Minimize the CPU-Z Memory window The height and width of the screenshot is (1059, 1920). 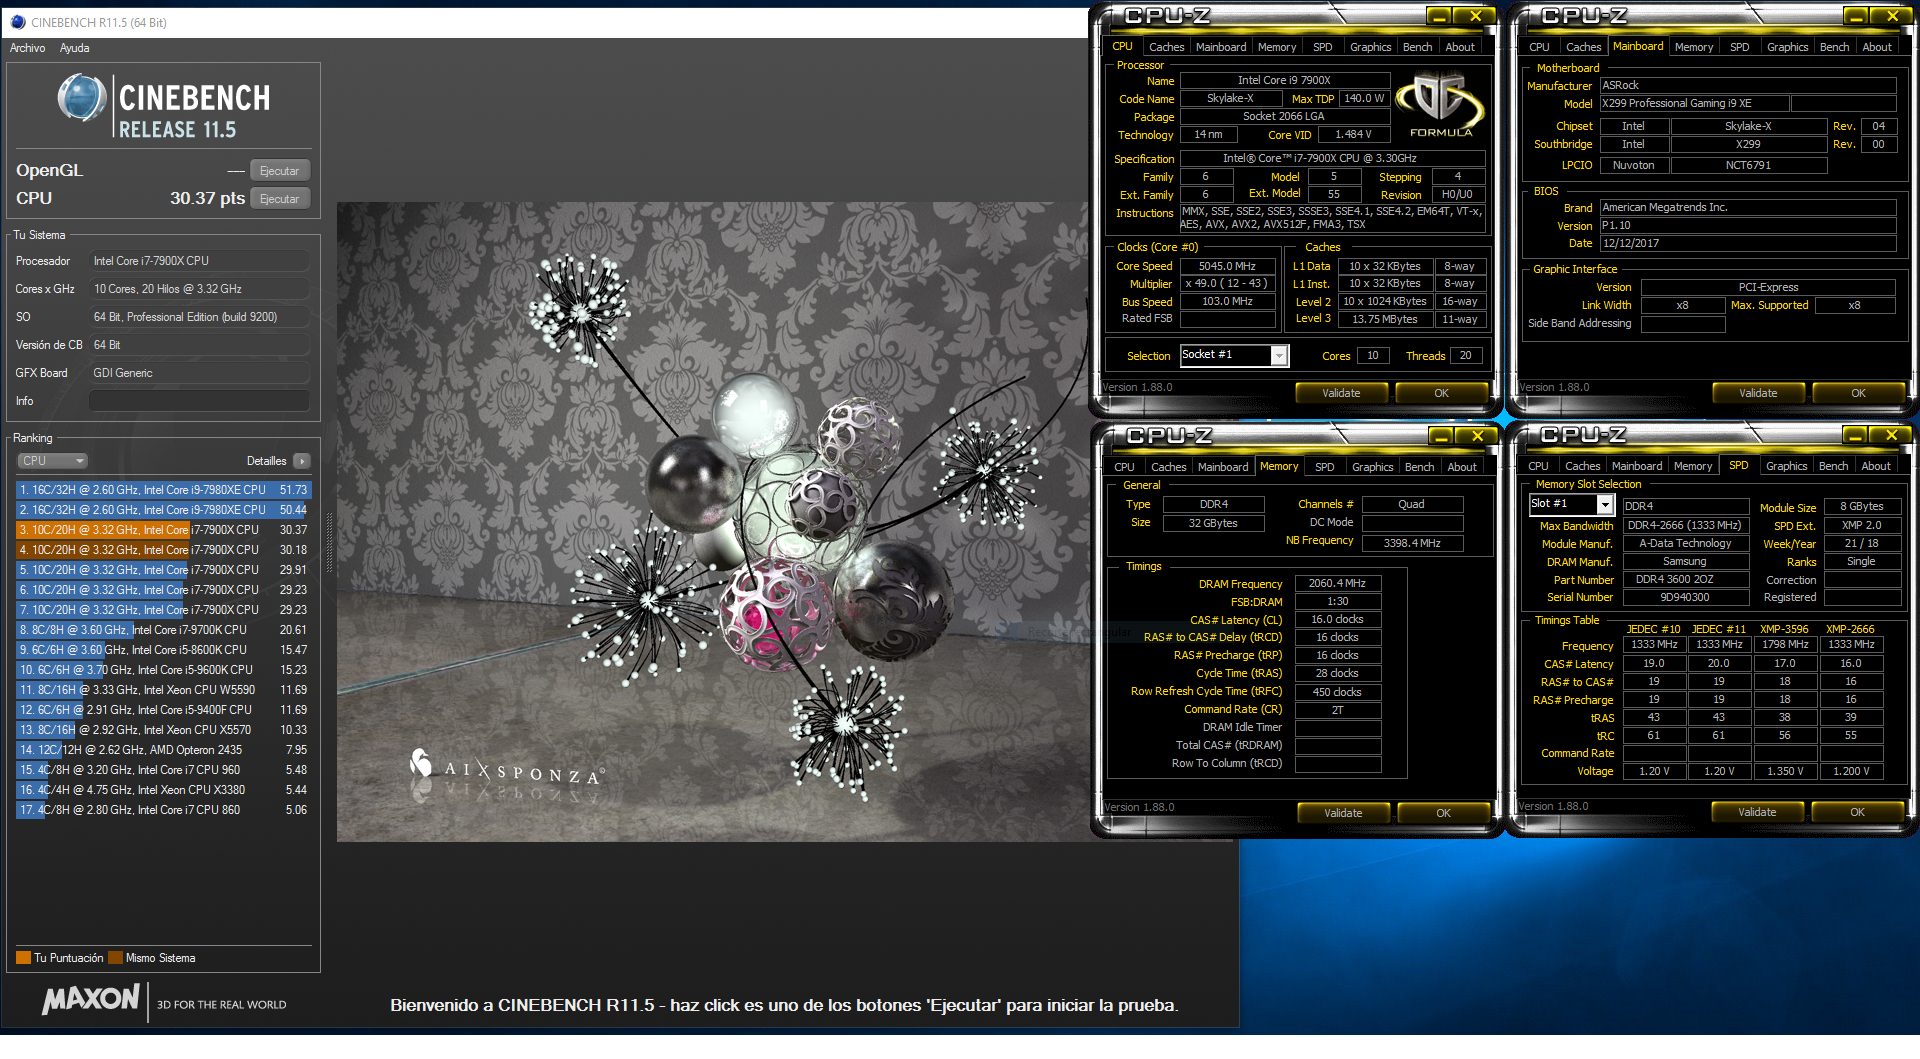pyautogui.click(x=1441, y=436)
